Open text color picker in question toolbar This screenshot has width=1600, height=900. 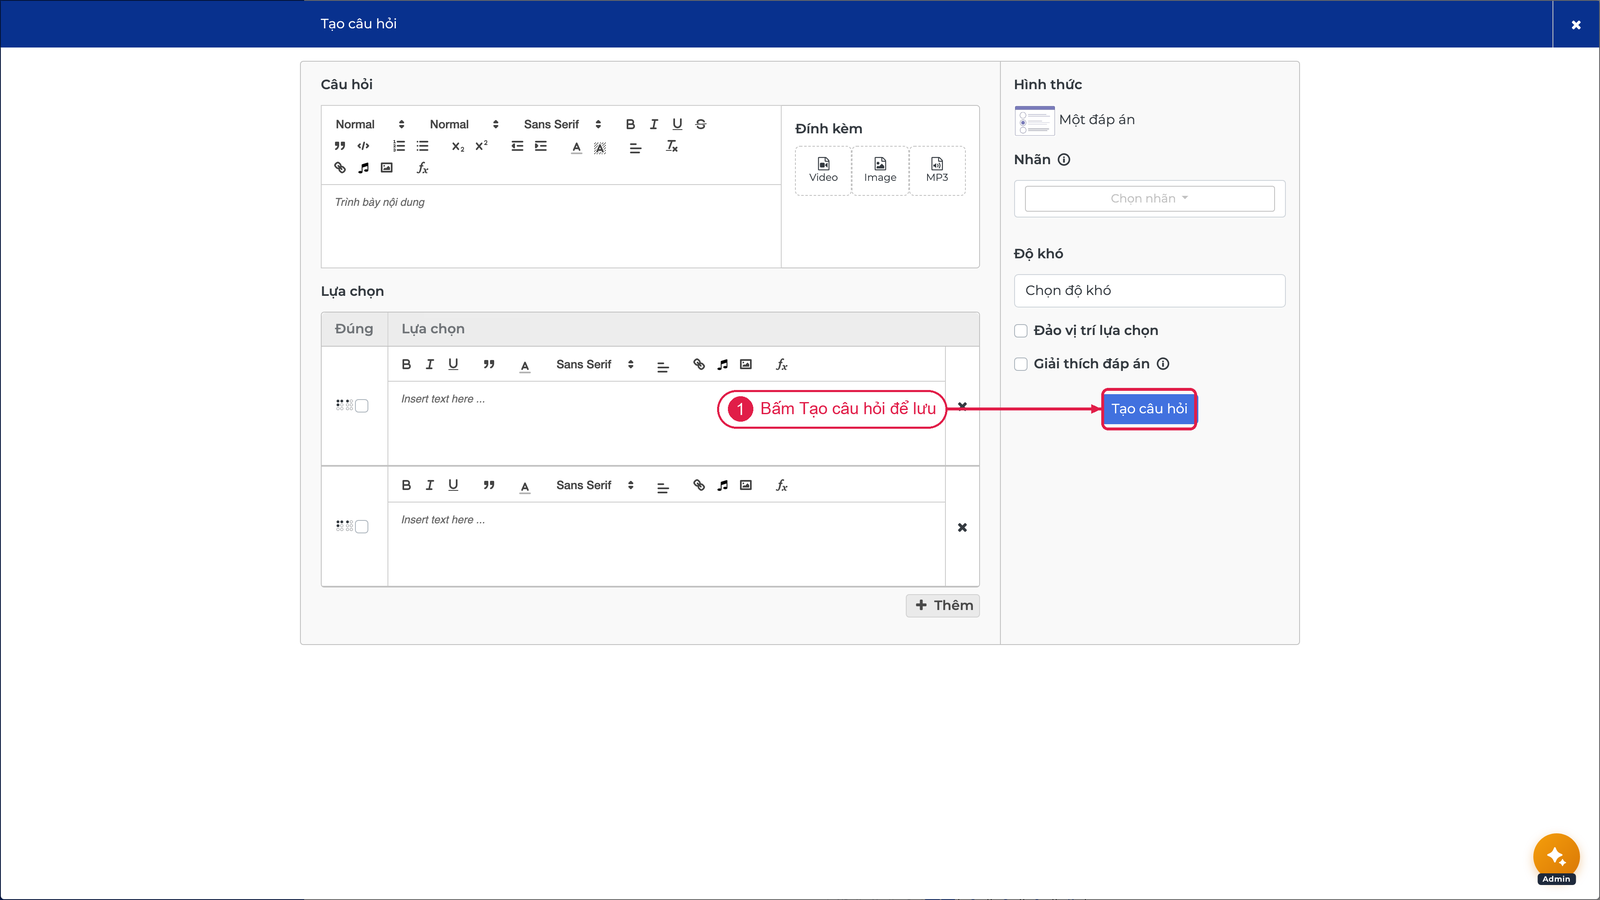(x=577, y=146)
